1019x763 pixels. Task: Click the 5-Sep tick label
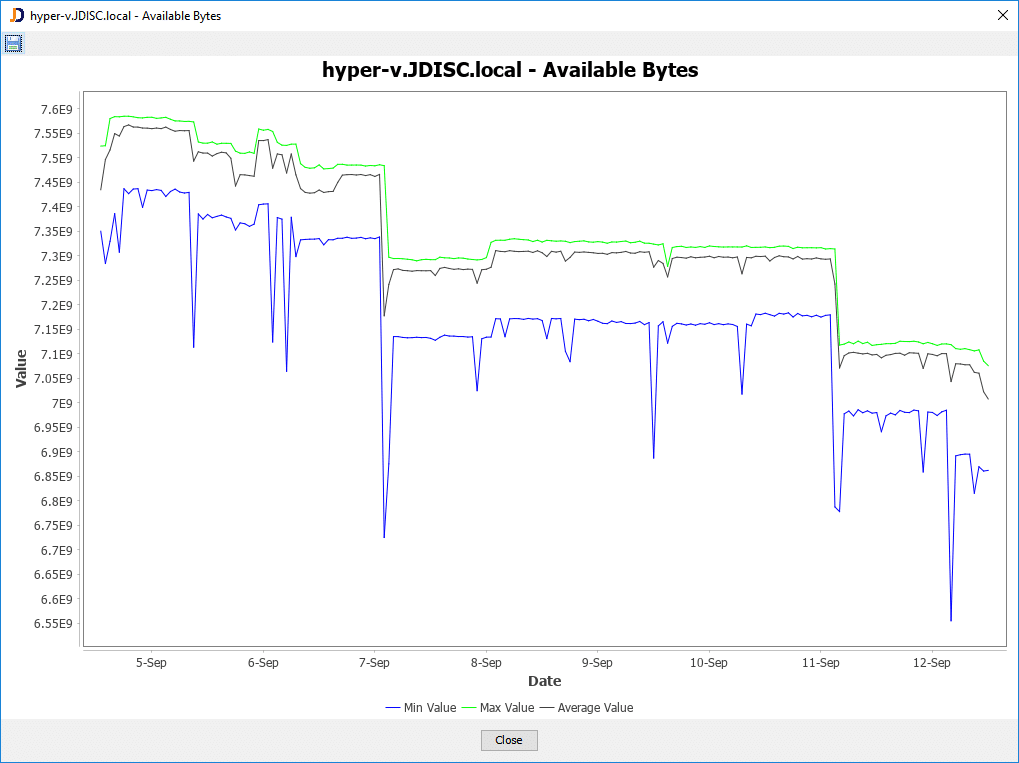(x=151, y=662)
